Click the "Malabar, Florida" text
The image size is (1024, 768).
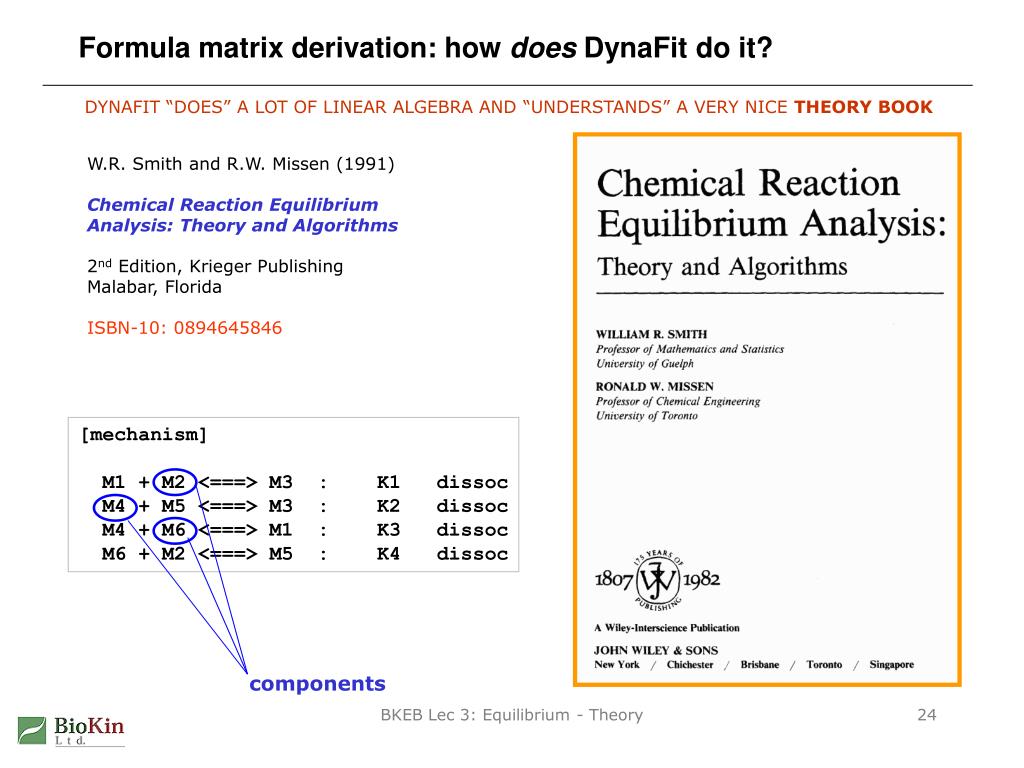pyautogui.click(x=154, y=287)
